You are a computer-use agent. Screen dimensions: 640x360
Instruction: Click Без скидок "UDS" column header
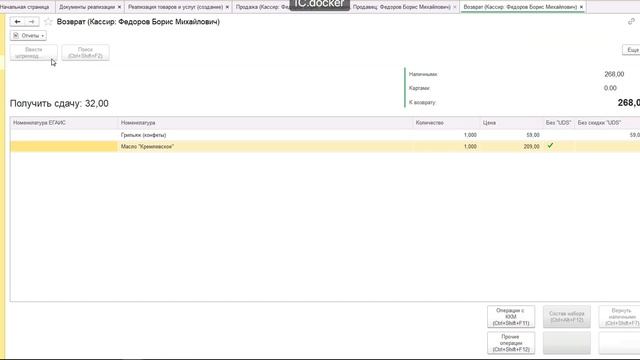pos(607,123)
